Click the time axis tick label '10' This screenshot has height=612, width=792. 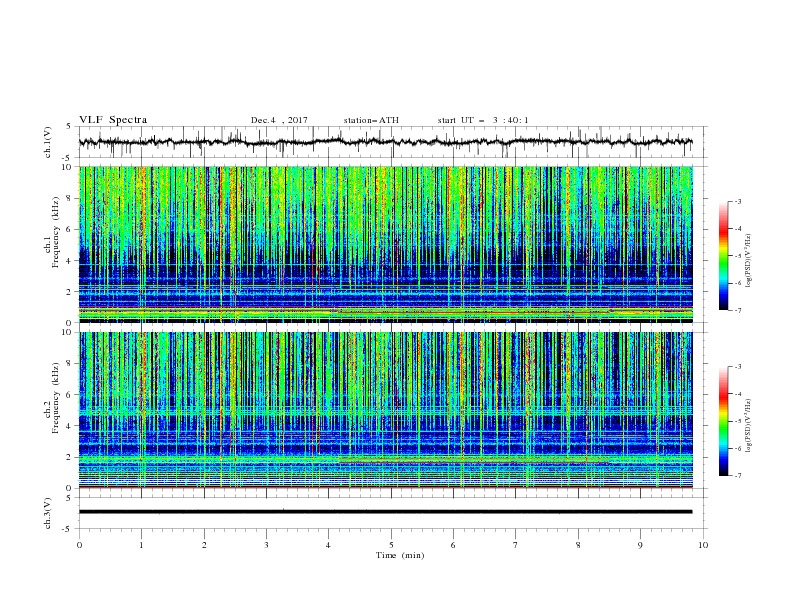(703, 545)
